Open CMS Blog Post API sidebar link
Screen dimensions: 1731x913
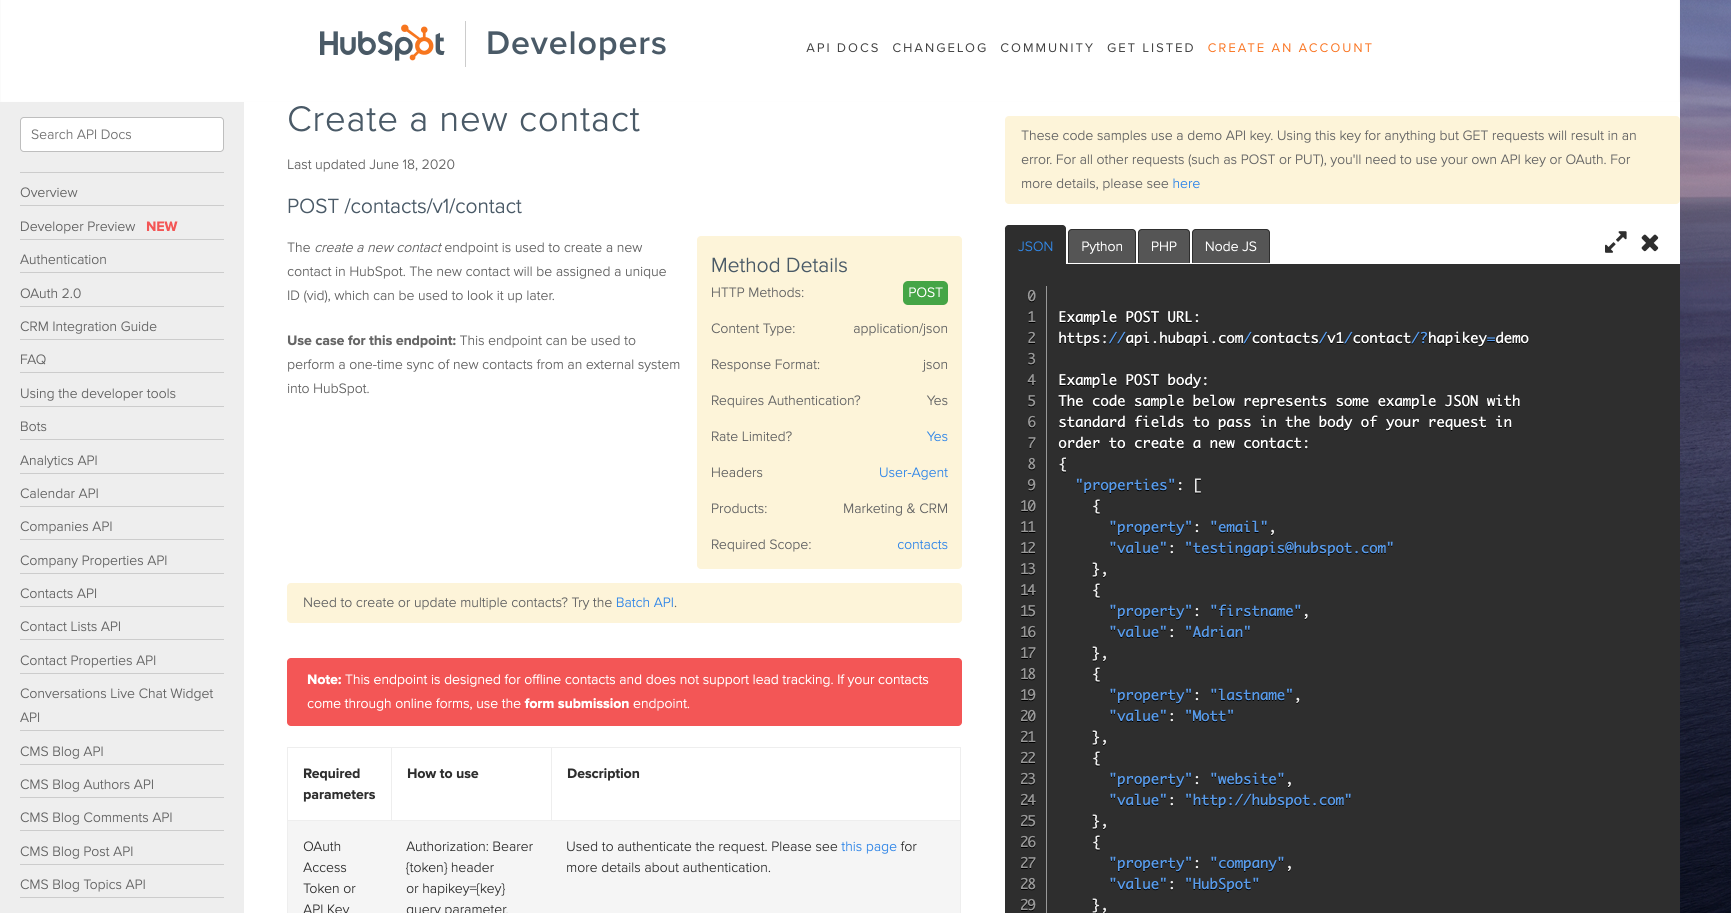(x=77, y=851)
